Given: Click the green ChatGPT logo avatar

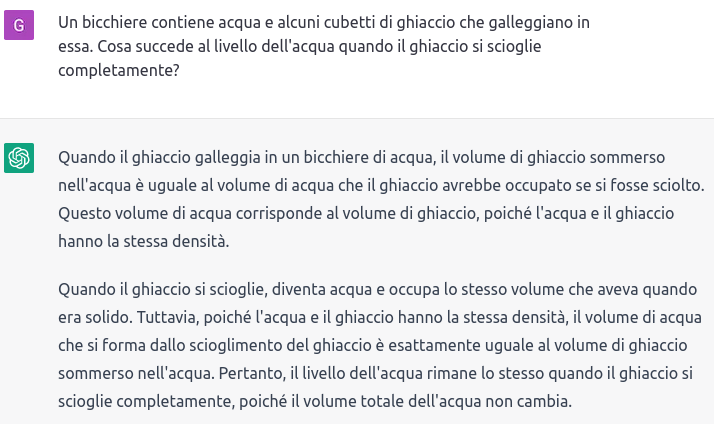Looking at the screenshot, I should (19, 158).
